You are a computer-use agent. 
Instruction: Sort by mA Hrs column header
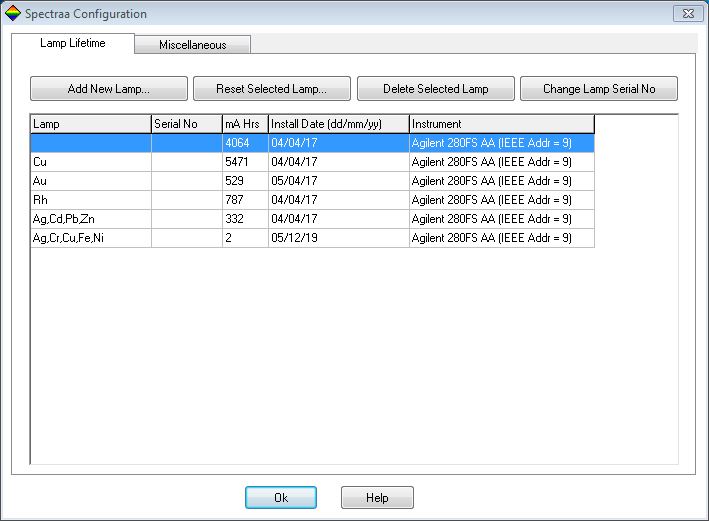click(x=244, y=124)
